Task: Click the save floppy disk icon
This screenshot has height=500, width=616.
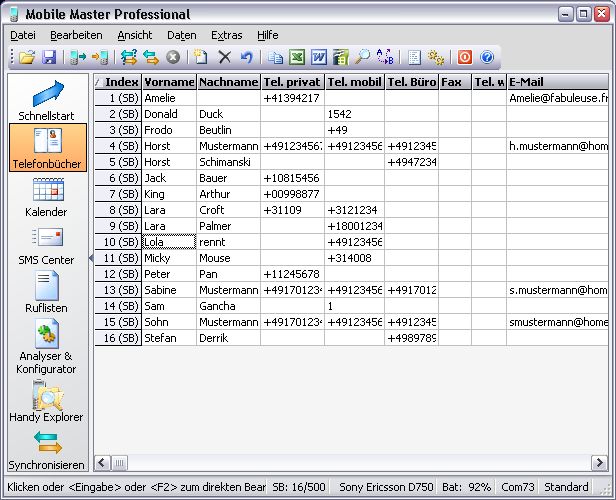Action: 48,58
